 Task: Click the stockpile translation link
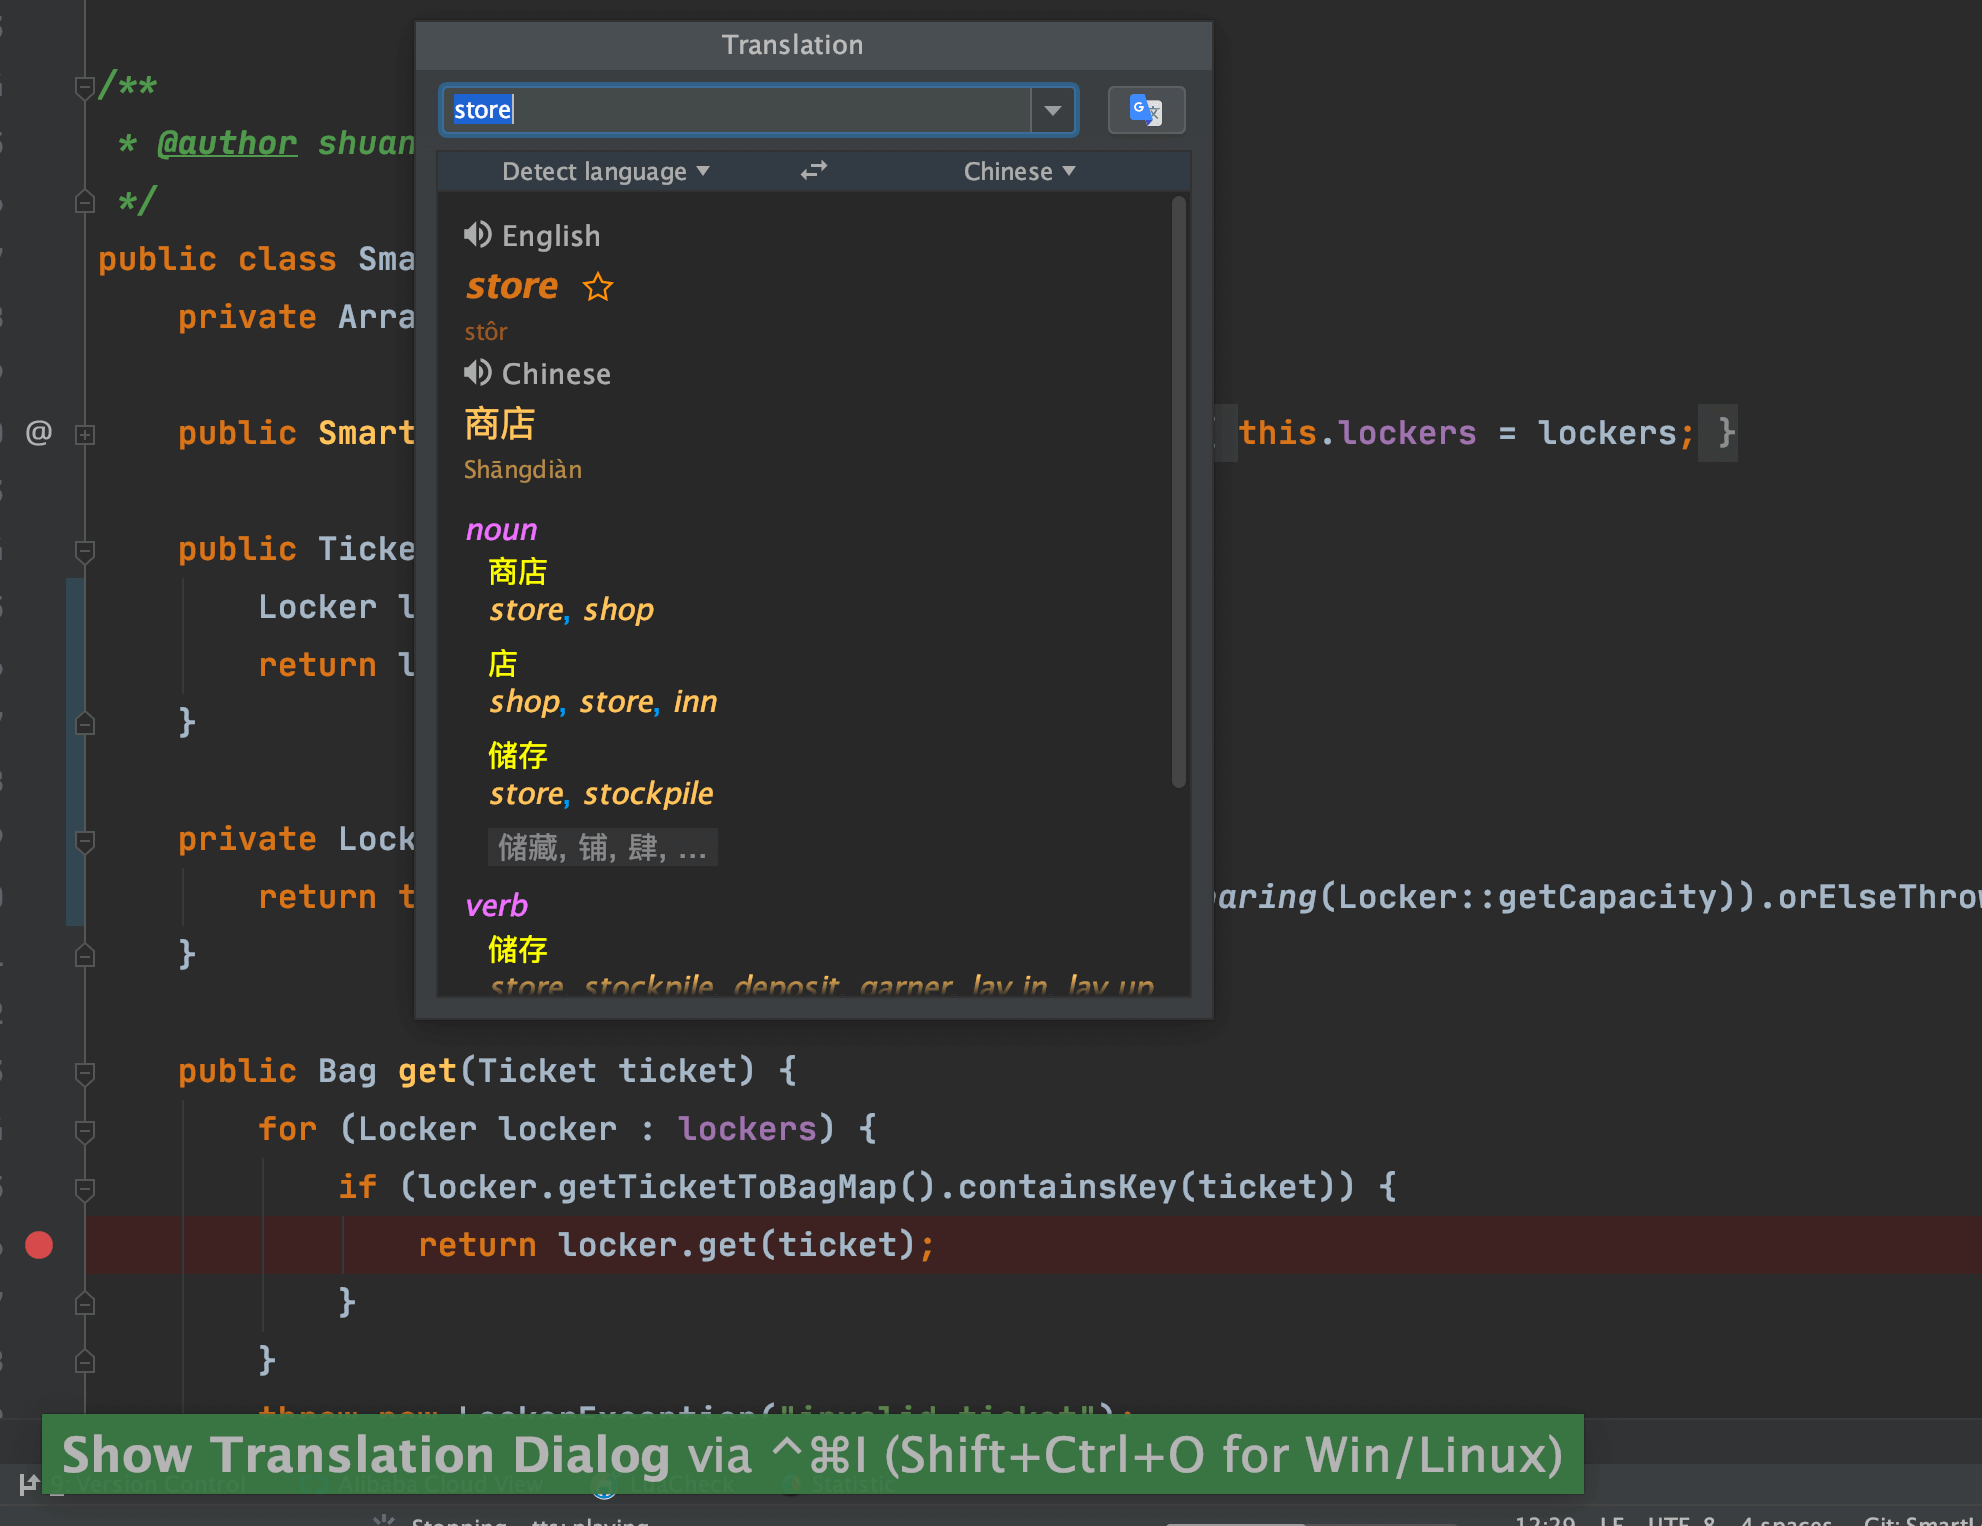click(648, 794)
